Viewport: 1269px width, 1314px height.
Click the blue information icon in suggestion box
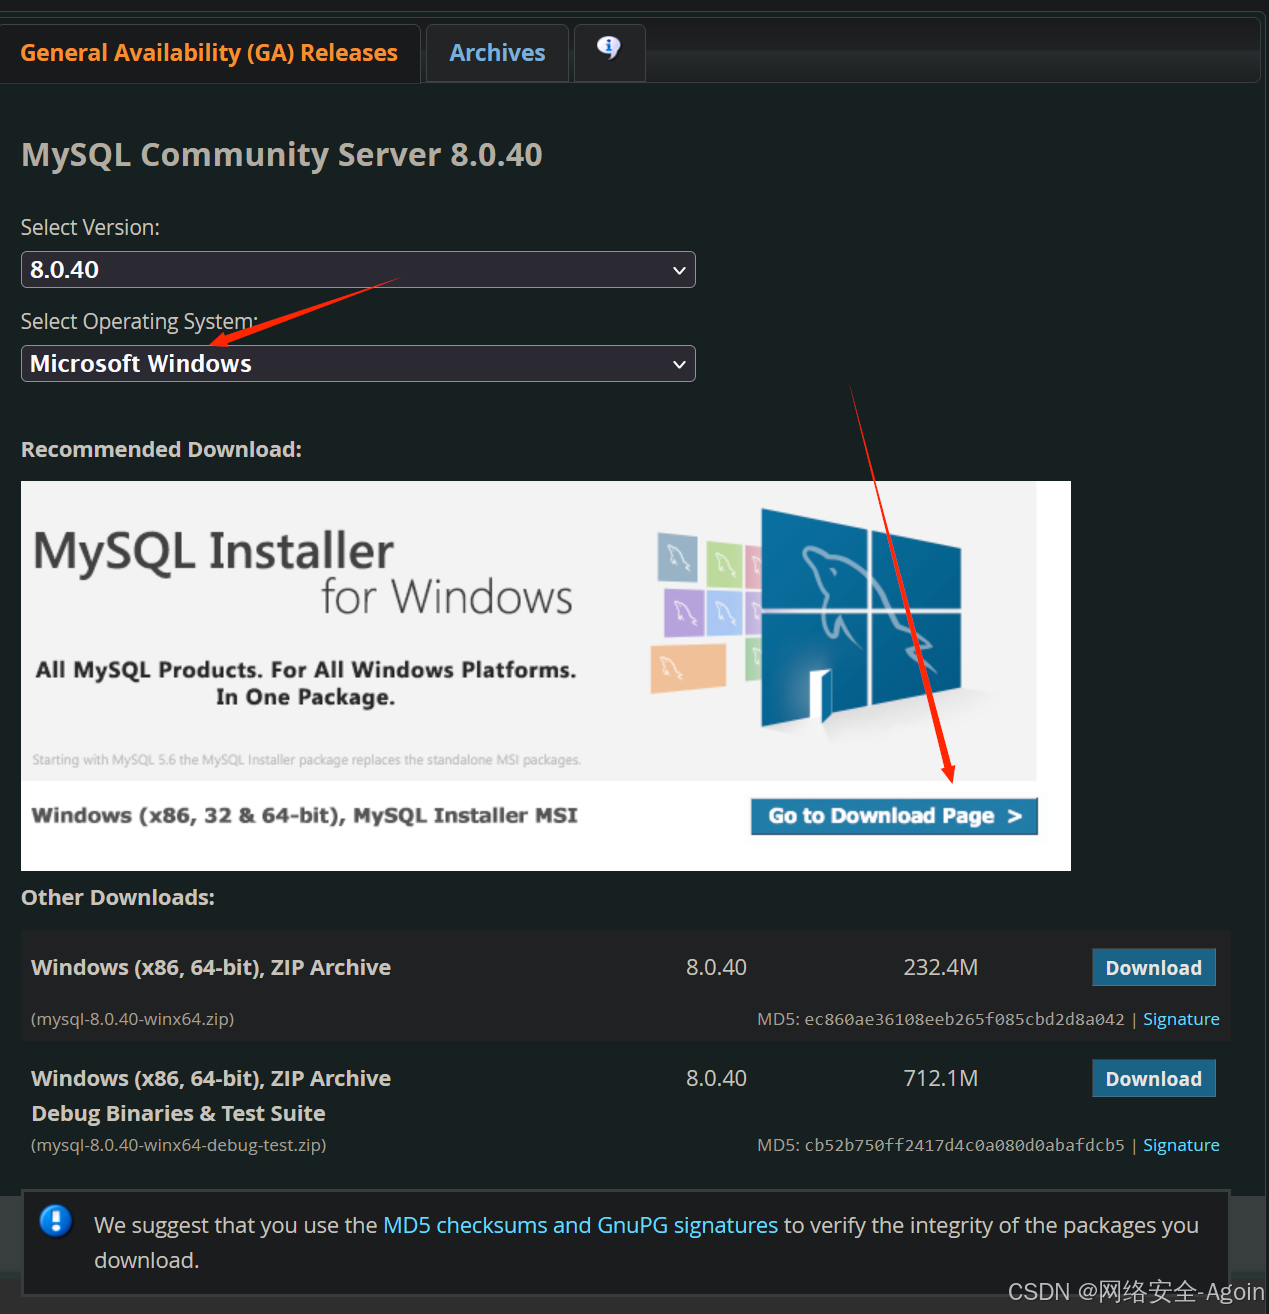click(x=55, y=1221)
